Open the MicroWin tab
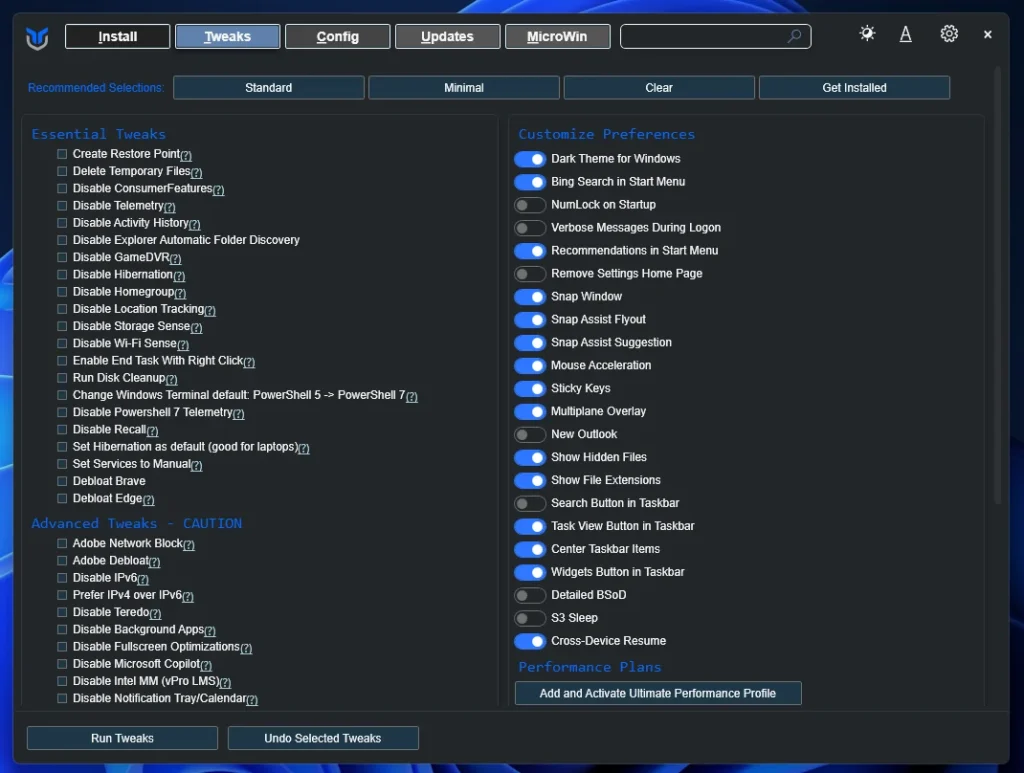The height and width of the screenshot is (773, 1024). click(557, 37)
